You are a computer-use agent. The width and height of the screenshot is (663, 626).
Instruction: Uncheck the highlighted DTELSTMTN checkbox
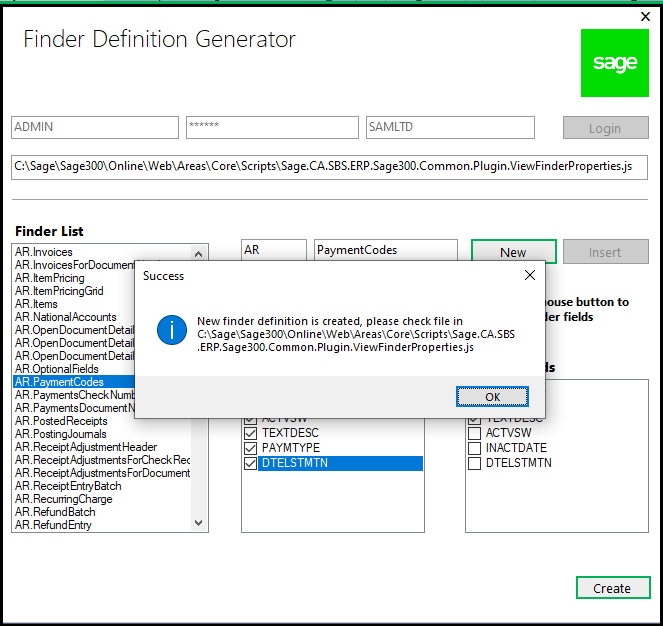point(250,463)
